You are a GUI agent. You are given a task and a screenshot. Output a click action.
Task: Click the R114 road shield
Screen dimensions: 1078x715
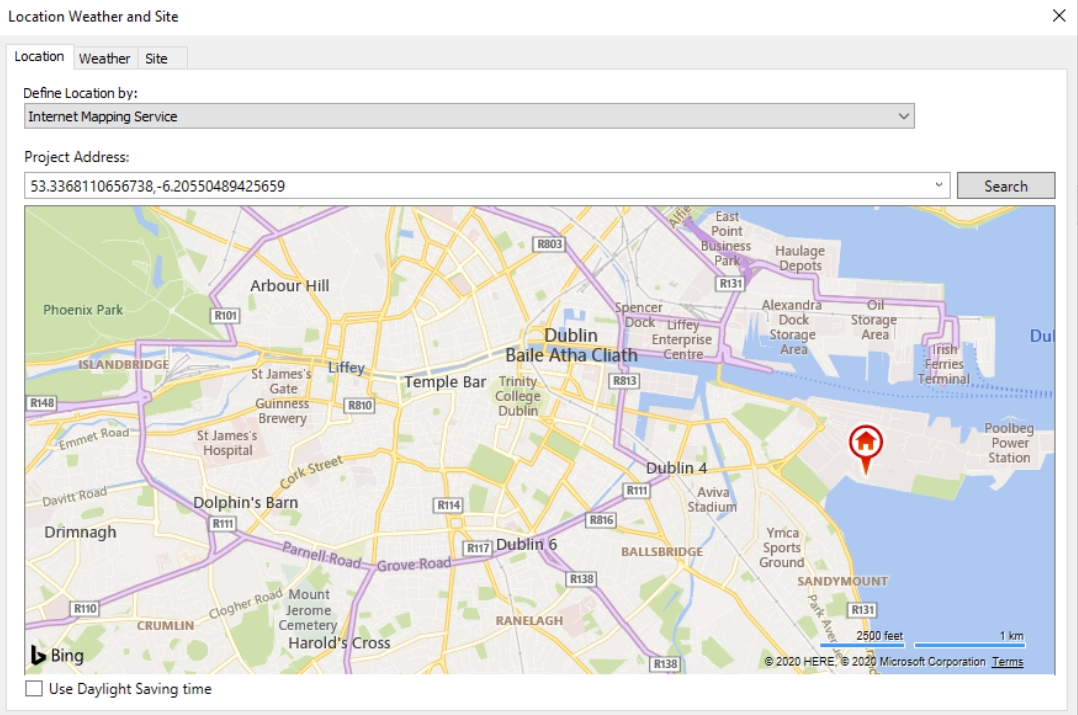pos(449,505)
